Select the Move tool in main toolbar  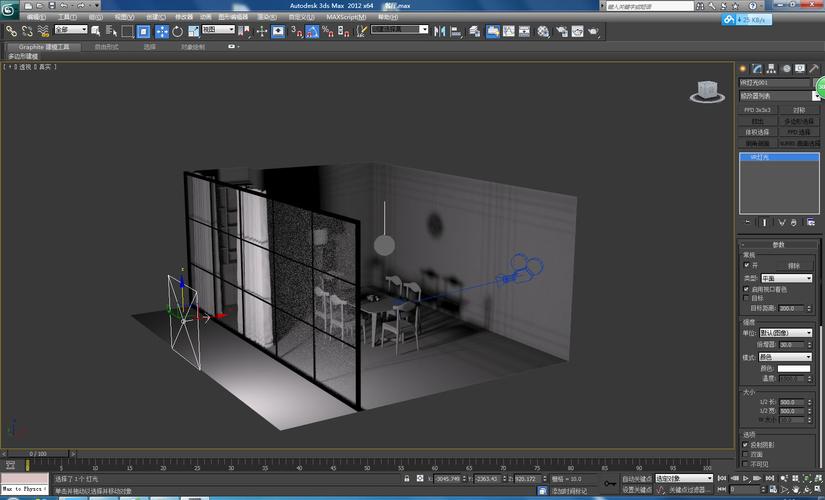pos(162,31)
